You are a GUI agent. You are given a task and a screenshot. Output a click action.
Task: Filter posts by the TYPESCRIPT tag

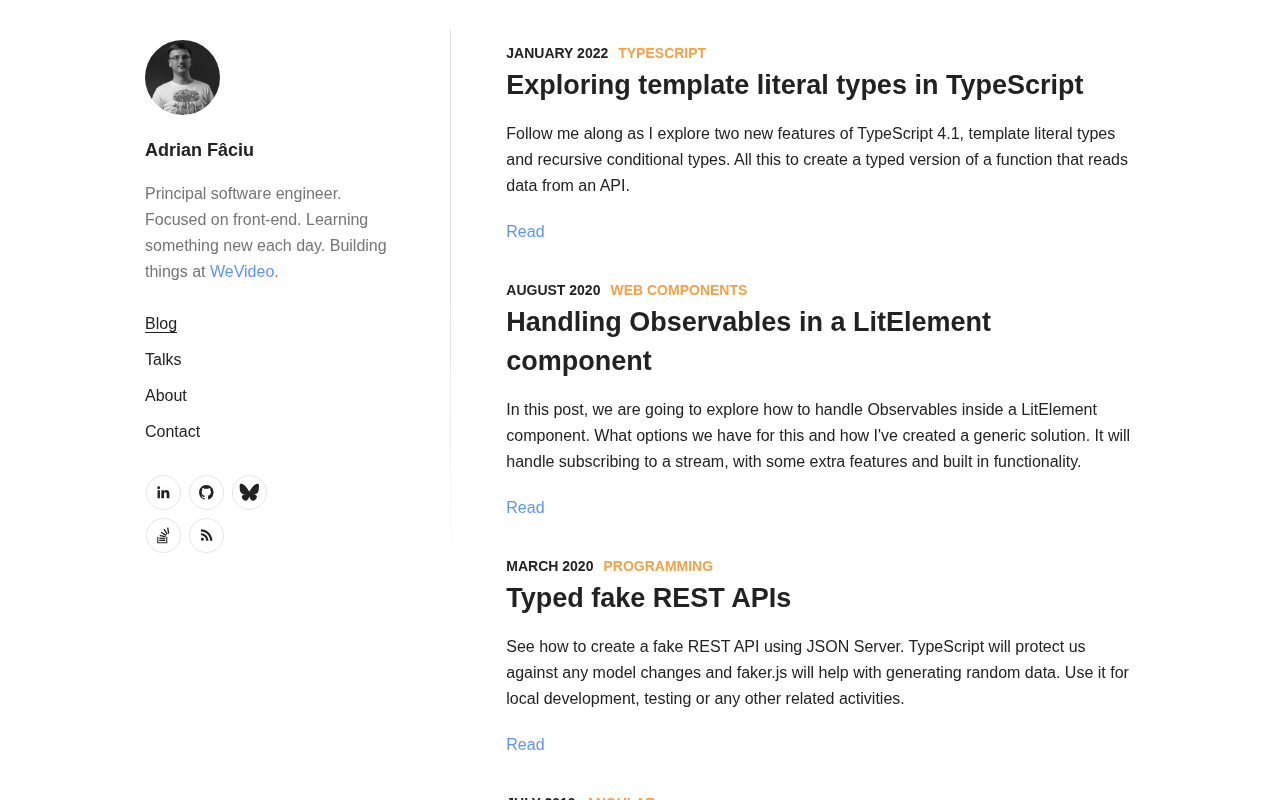click(662, 53)
